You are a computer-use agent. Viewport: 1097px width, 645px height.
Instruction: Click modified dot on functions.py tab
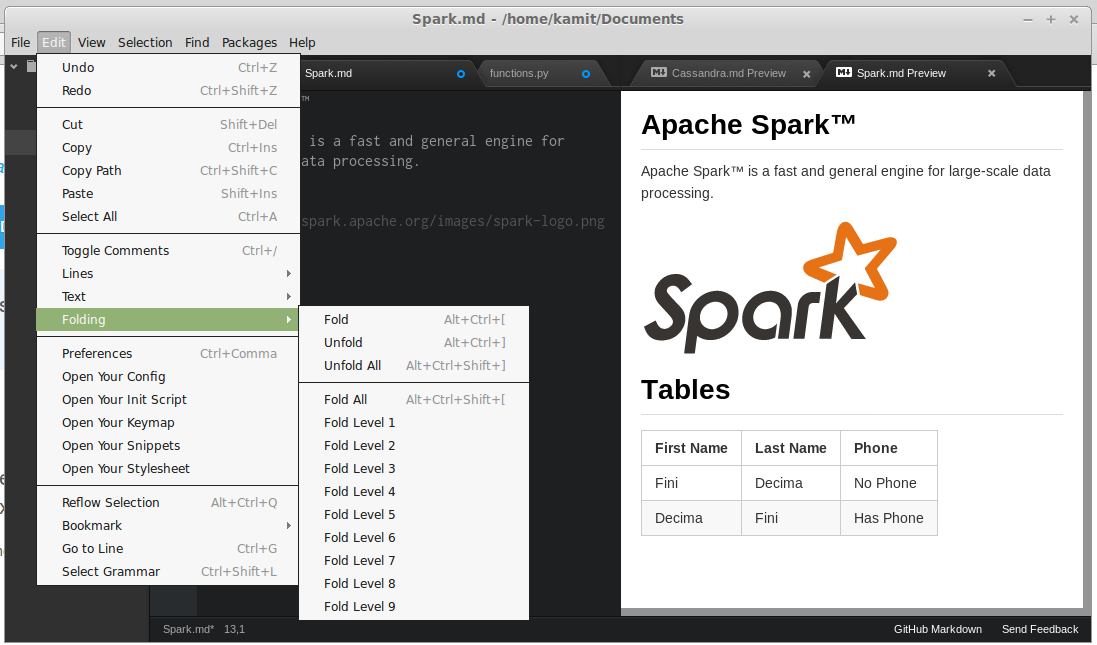[x=586, y=73]
